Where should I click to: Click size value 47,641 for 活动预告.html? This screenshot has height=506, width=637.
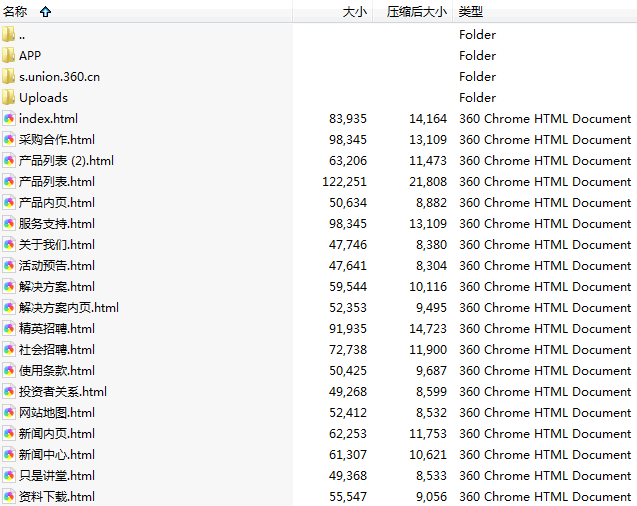click(348, 266)
